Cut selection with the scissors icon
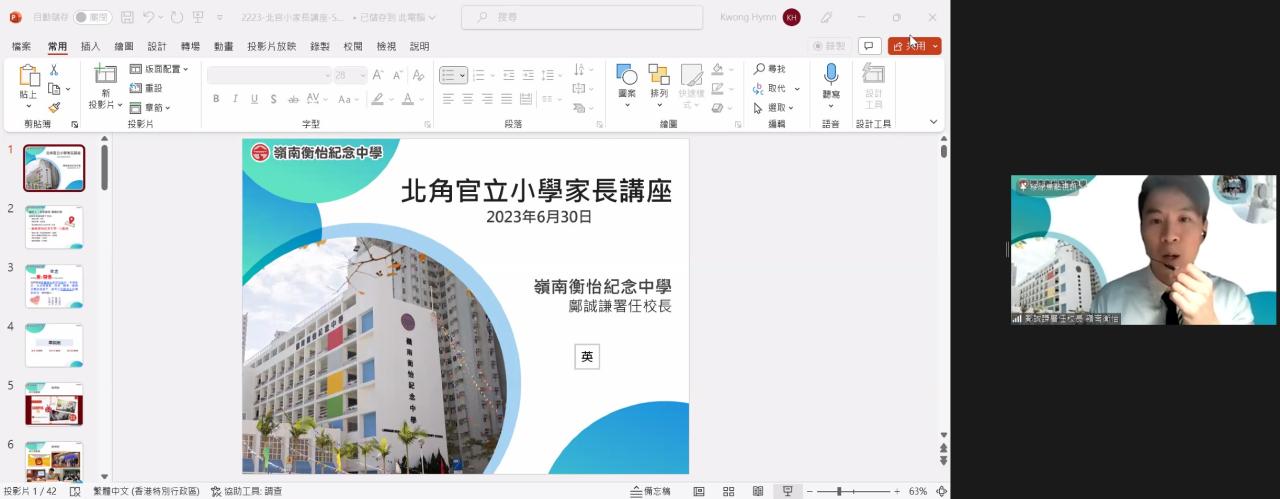This screenshot has height=499, width=1280. pyautogui.click(x=54, y=70)
